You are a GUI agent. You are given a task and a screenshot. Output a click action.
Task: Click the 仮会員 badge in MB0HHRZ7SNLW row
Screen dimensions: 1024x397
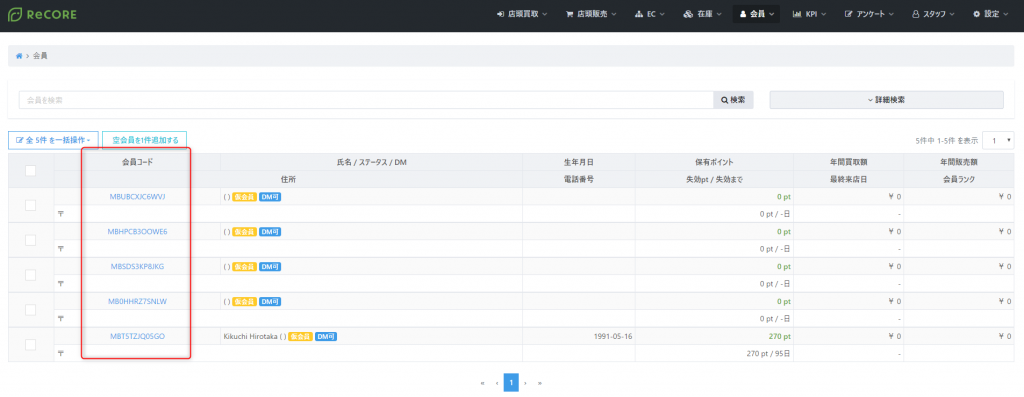pos(244,302)
